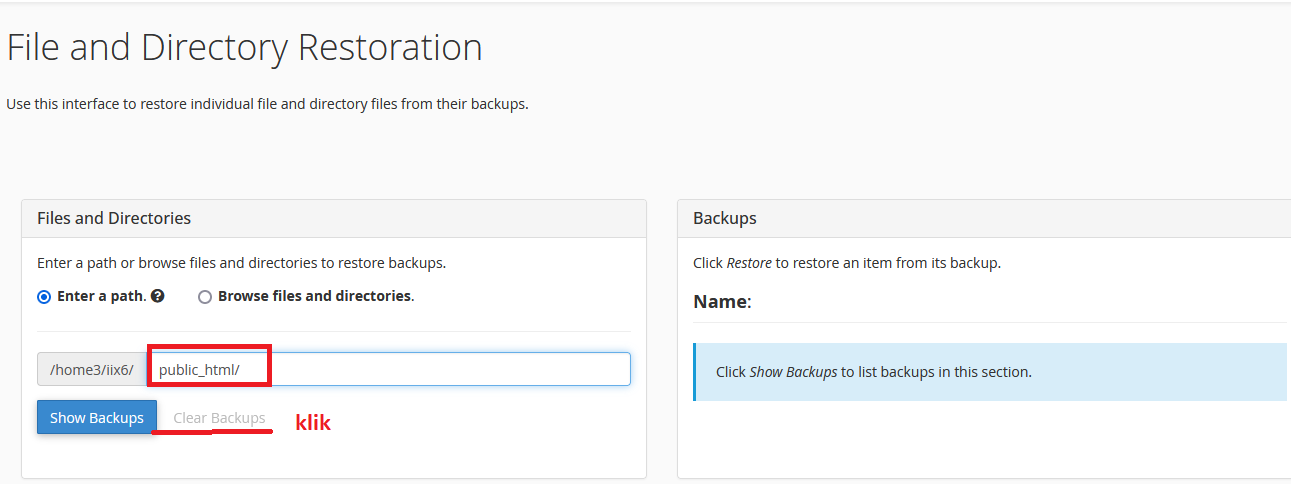Image resolution: width=1291 pixels, height=484 pixels.
Task: Click the File and Directory Restoration page title
Action: pyautogui.click(x=245, y=48)
